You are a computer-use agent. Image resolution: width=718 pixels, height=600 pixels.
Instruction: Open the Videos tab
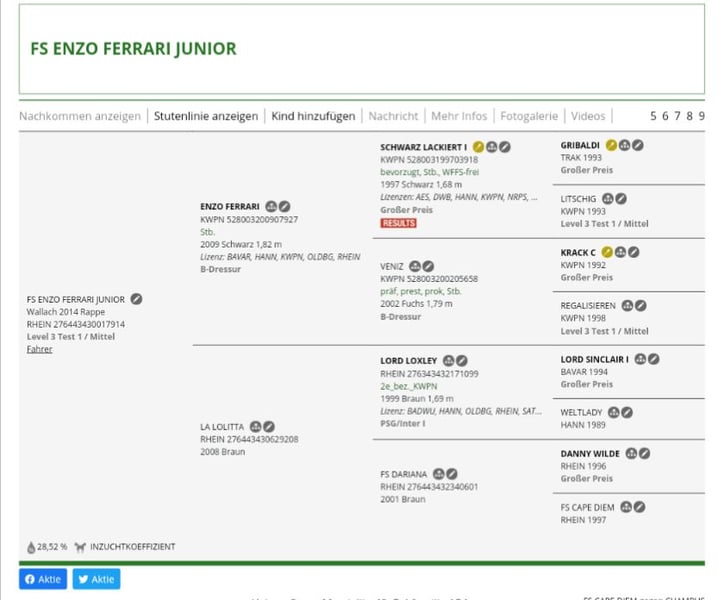[588, 116]
